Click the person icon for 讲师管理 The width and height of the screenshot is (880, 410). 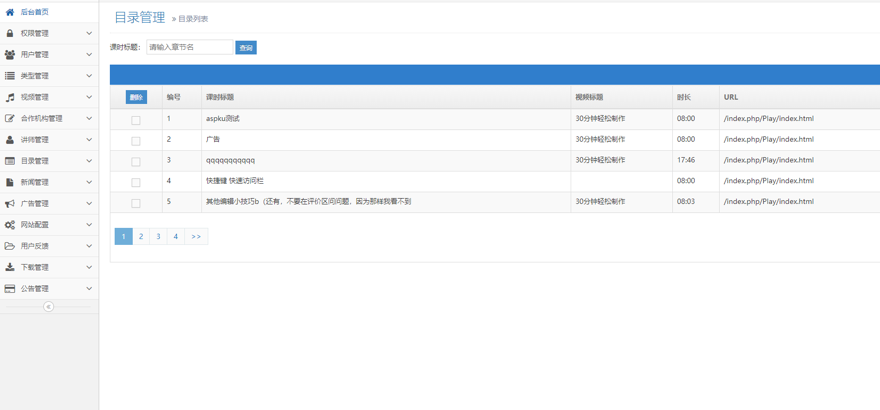pos(10,140)
